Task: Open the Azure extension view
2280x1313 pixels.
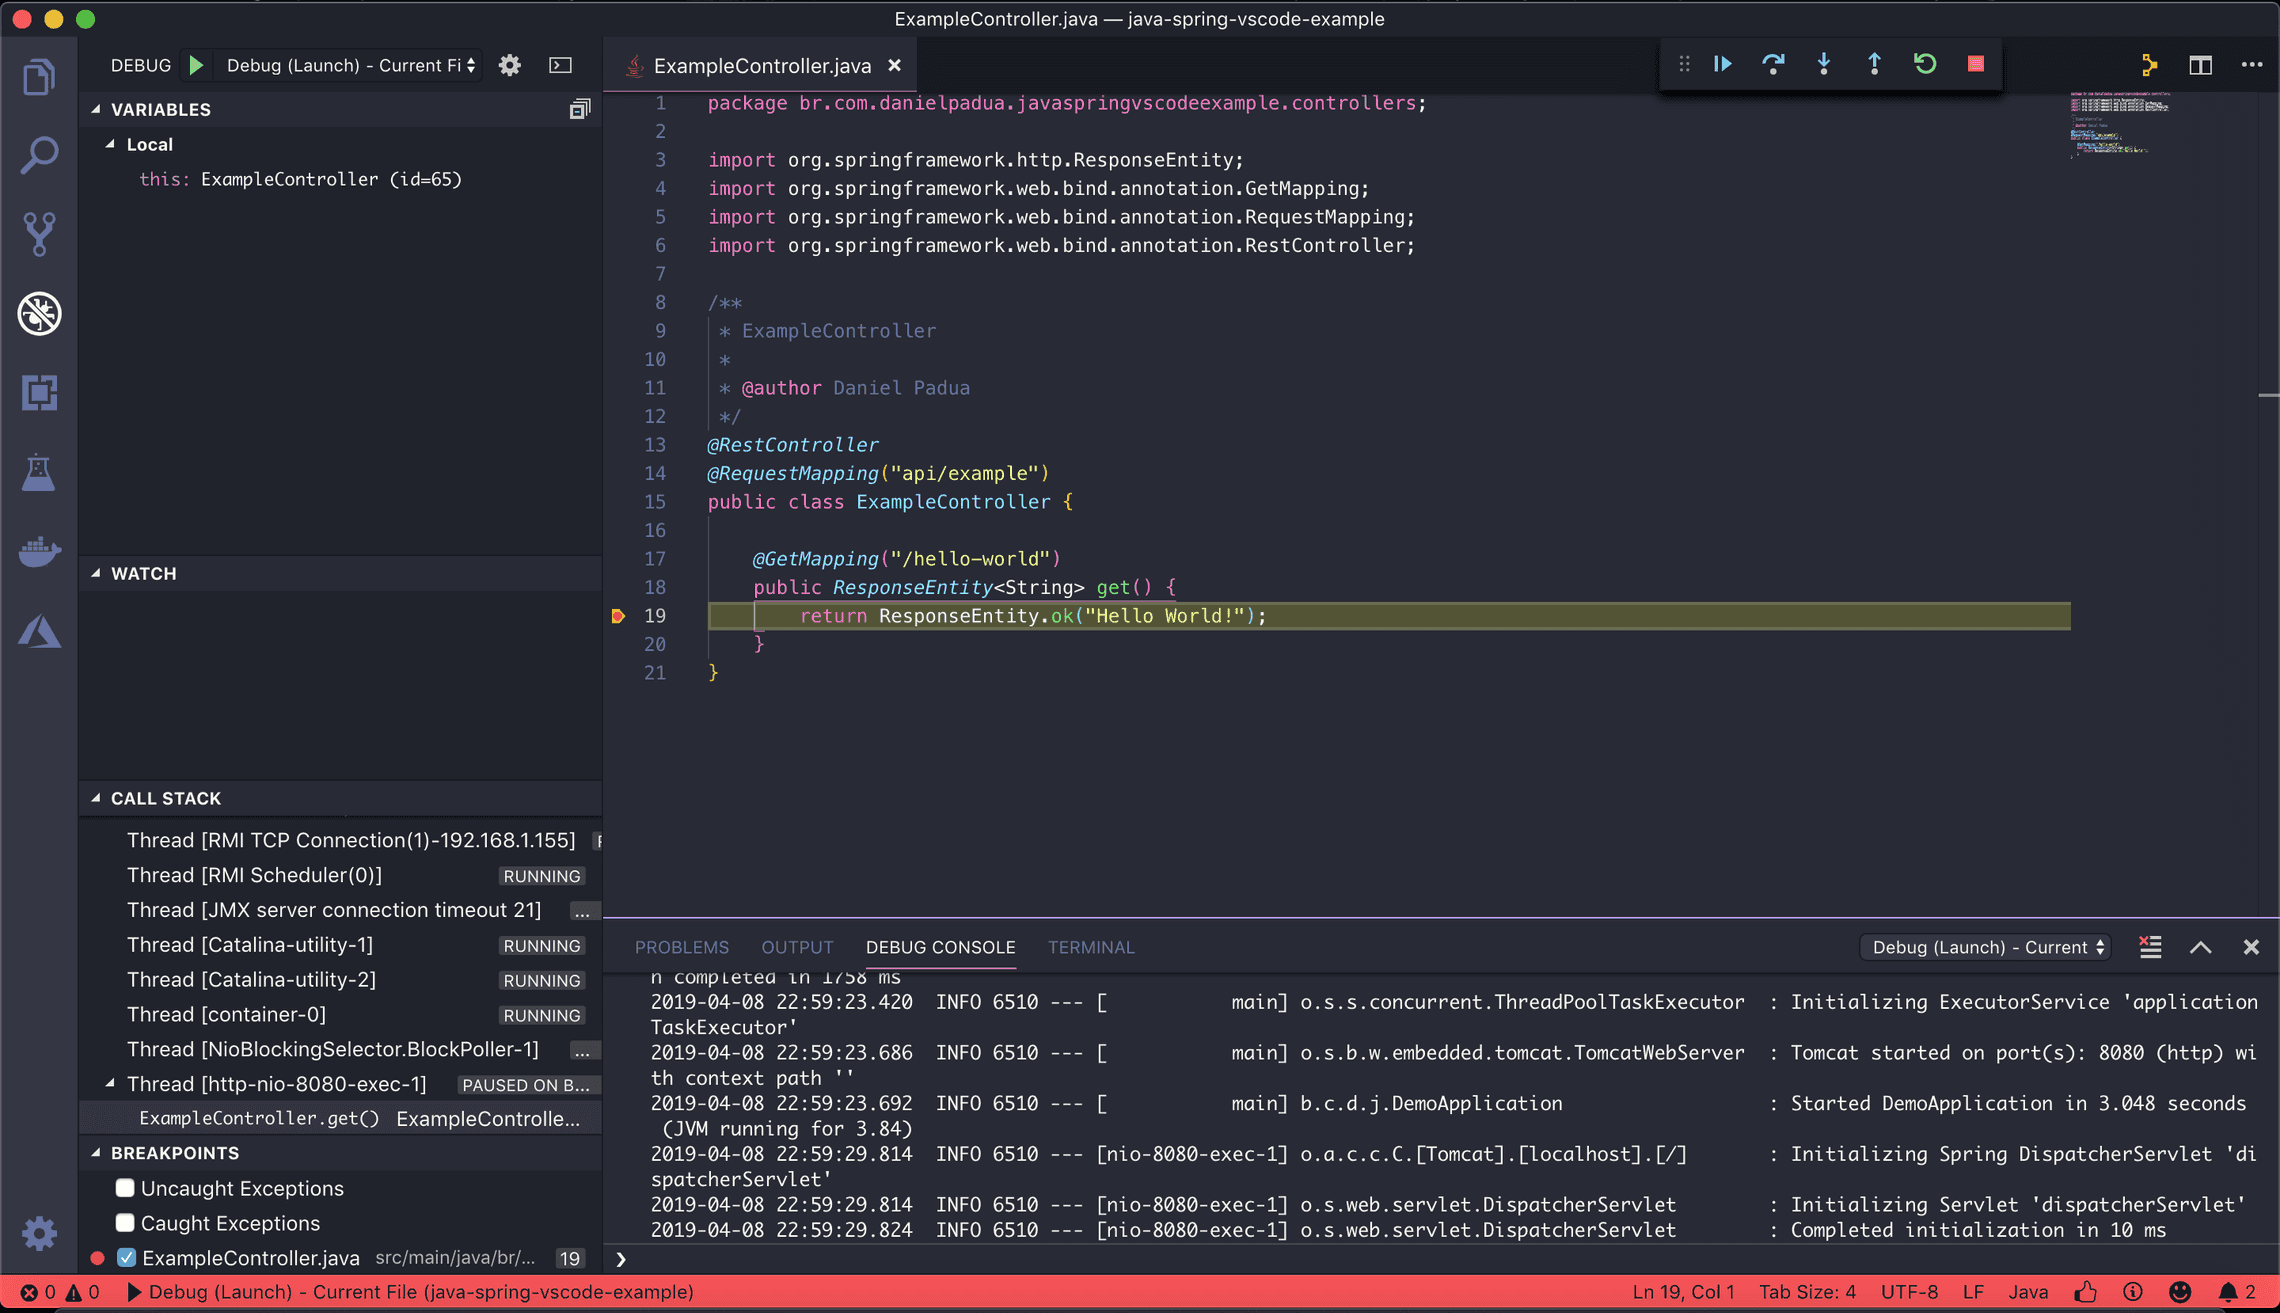Action: pyautogui.click(x=39, y=631)
